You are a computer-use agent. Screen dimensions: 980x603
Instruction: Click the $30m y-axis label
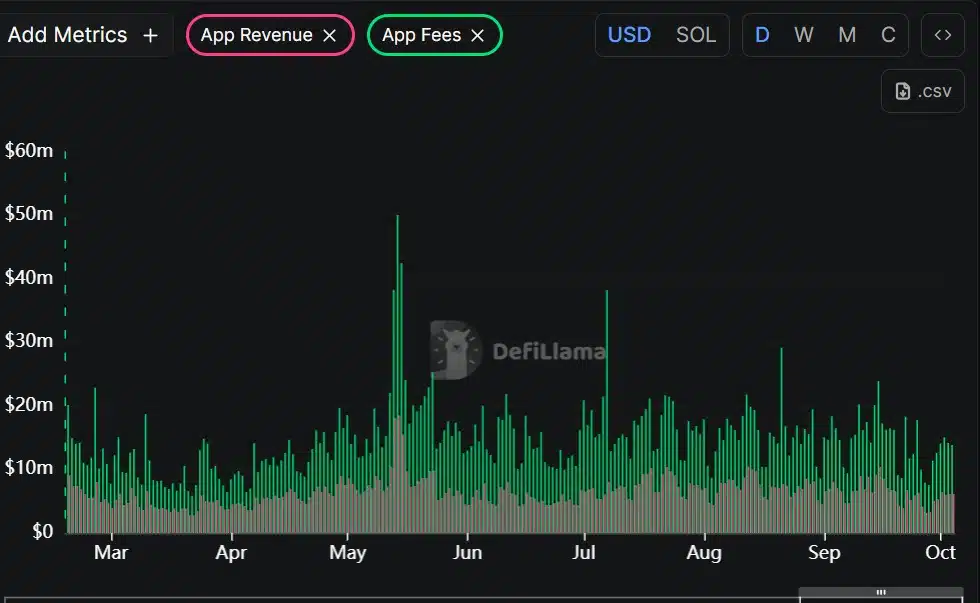click(x=29, y=341)
